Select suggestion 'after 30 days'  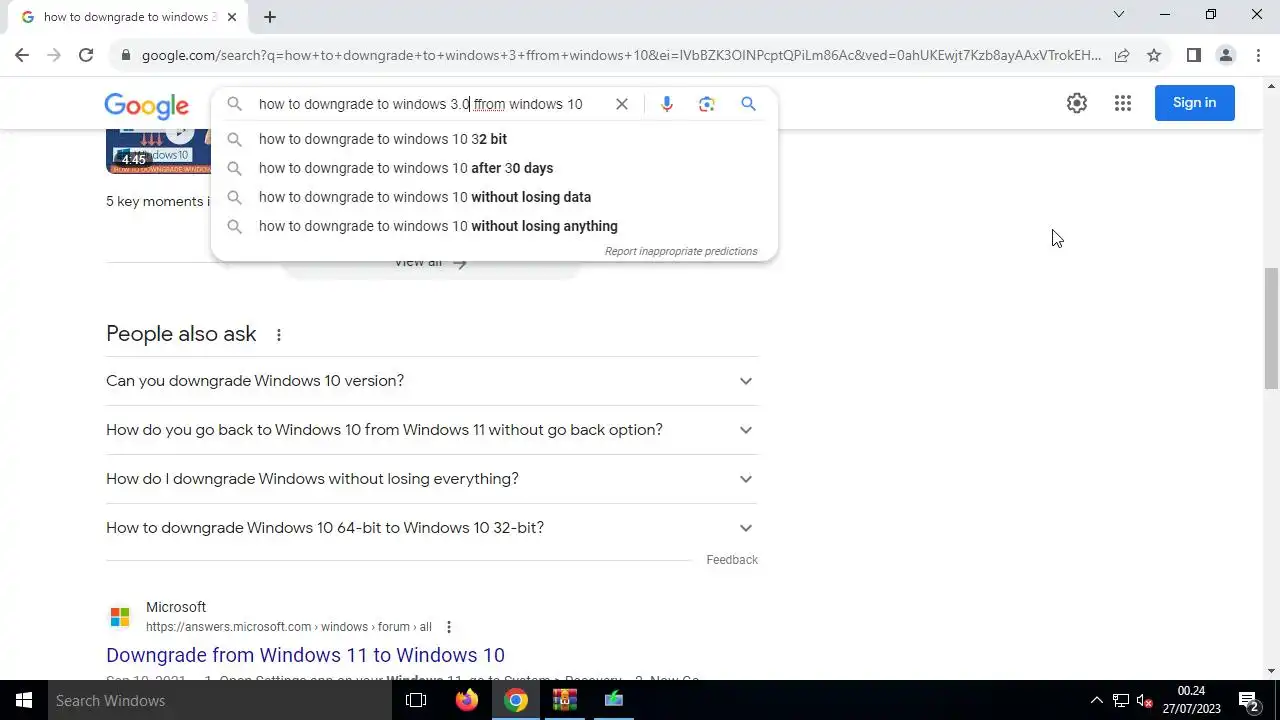494,168
